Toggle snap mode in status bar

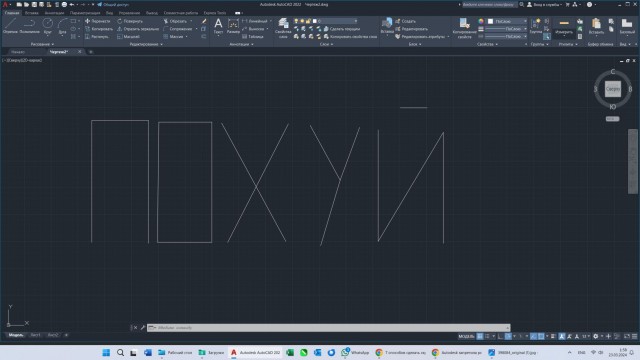point(487,336)
